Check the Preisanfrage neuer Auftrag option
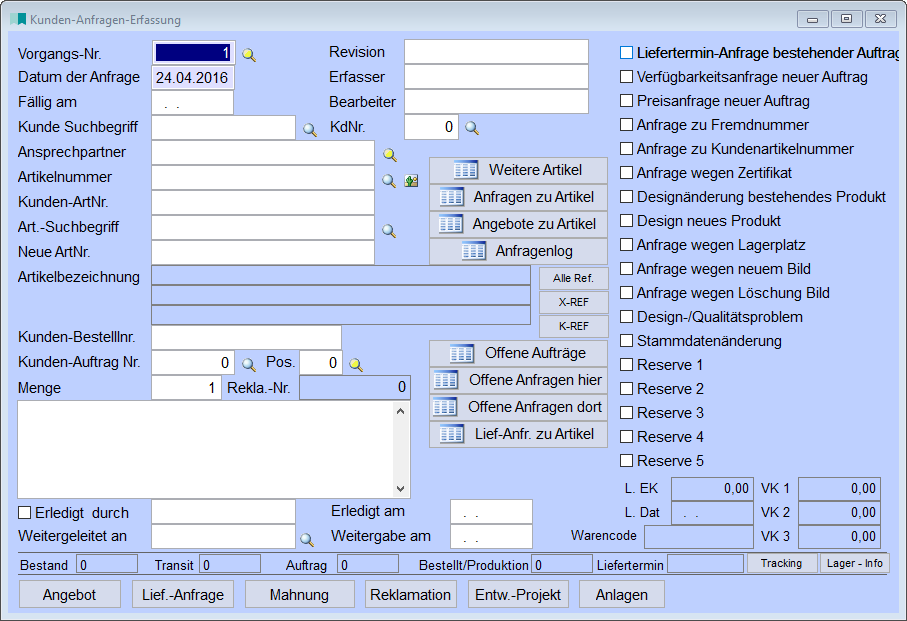Screen dimensions: 907x621 click(627, 101)
